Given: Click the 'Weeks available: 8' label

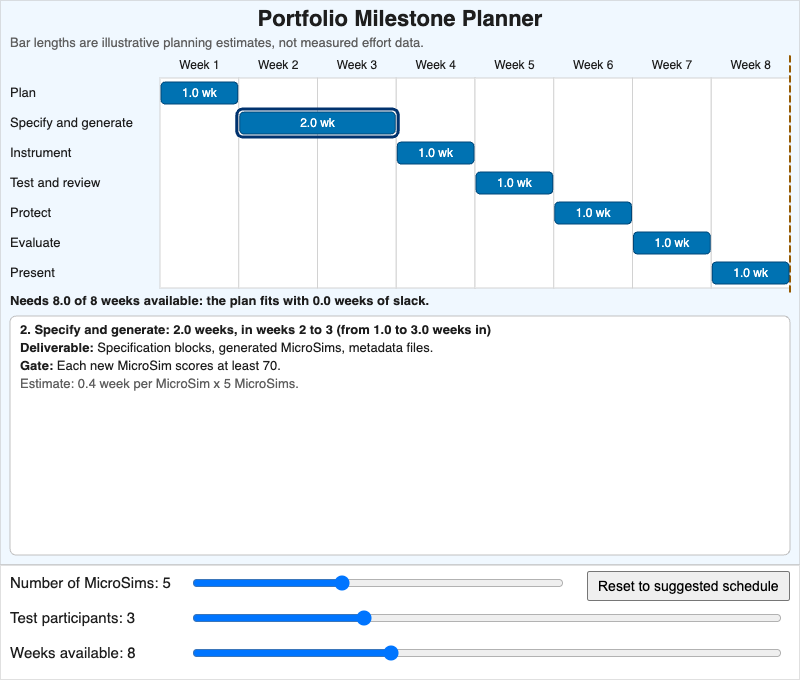Looking at the screenshot, I should 72,653.
